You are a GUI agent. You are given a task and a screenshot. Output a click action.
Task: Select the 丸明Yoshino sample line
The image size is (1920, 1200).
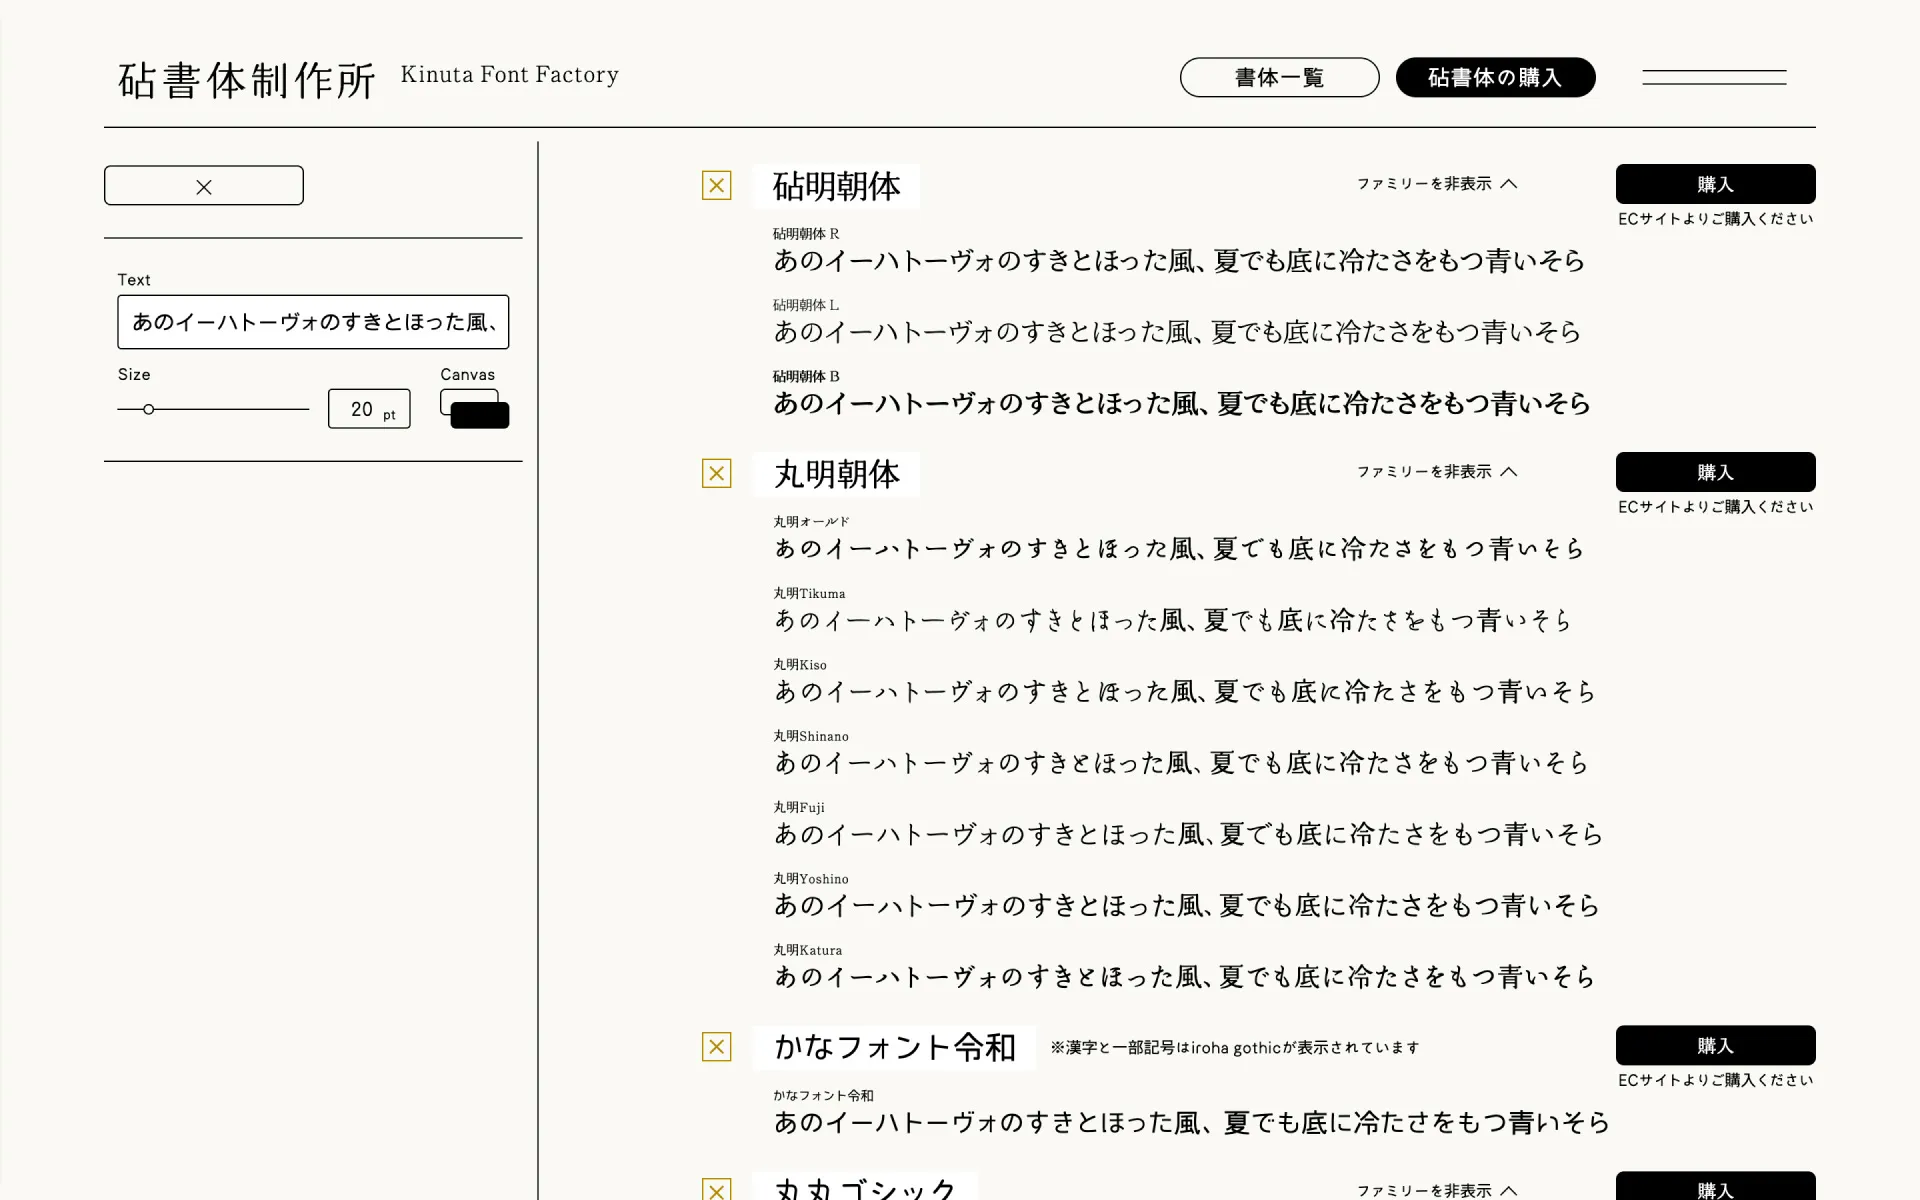(1187, 906)
